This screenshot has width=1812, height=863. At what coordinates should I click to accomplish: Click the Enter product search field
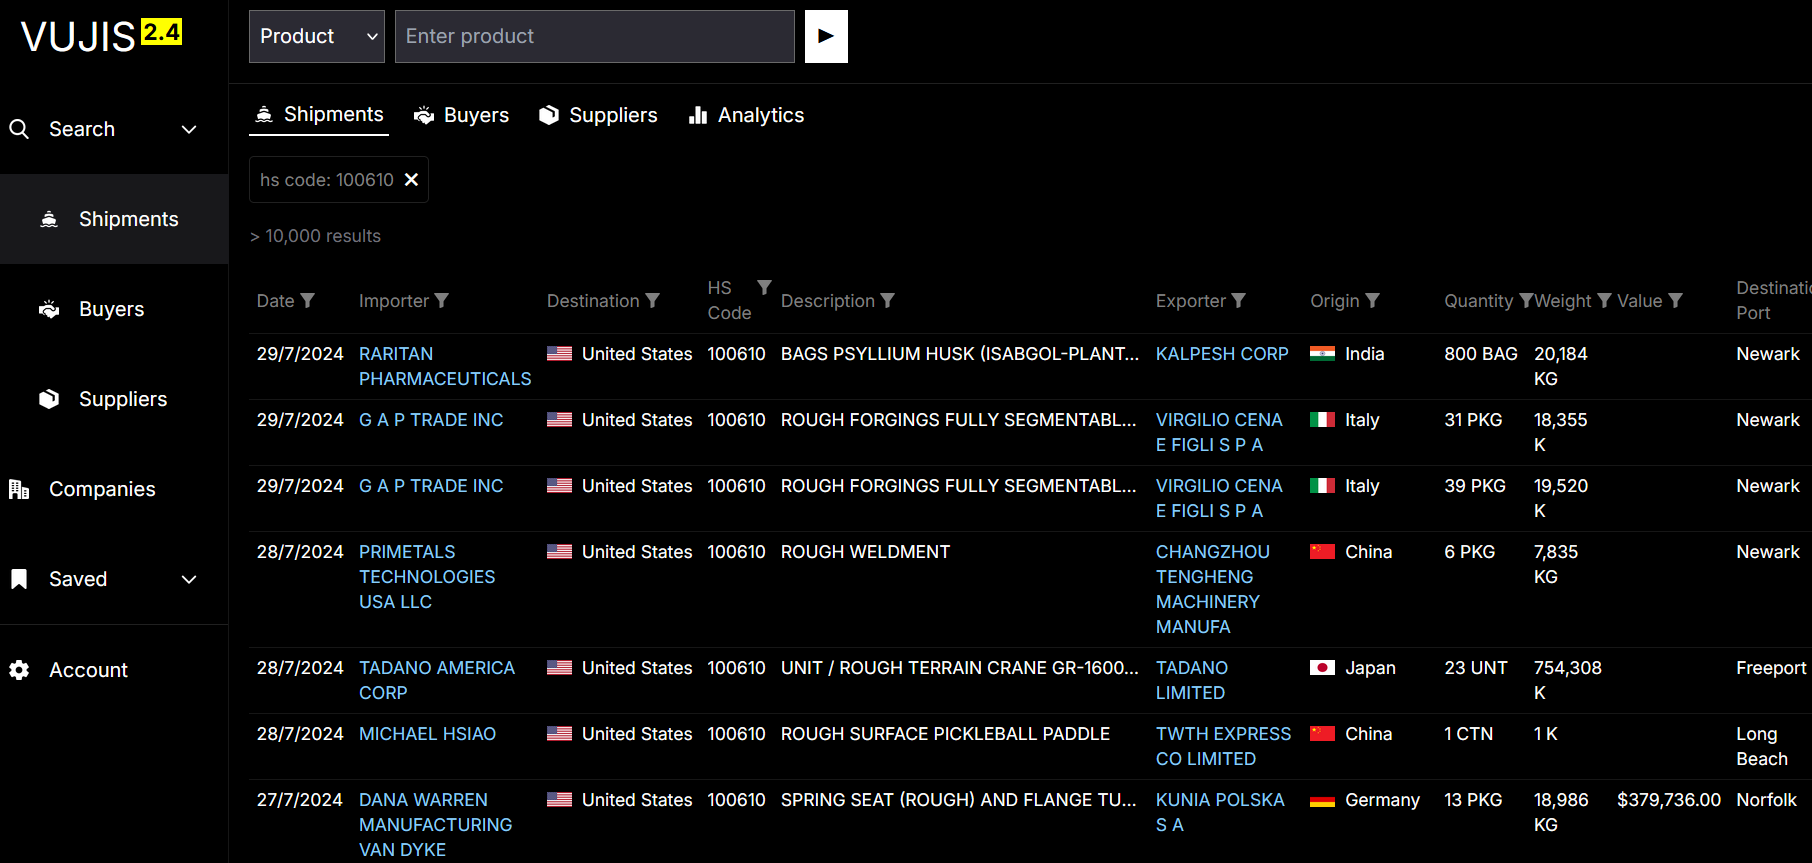pos(594,37)
